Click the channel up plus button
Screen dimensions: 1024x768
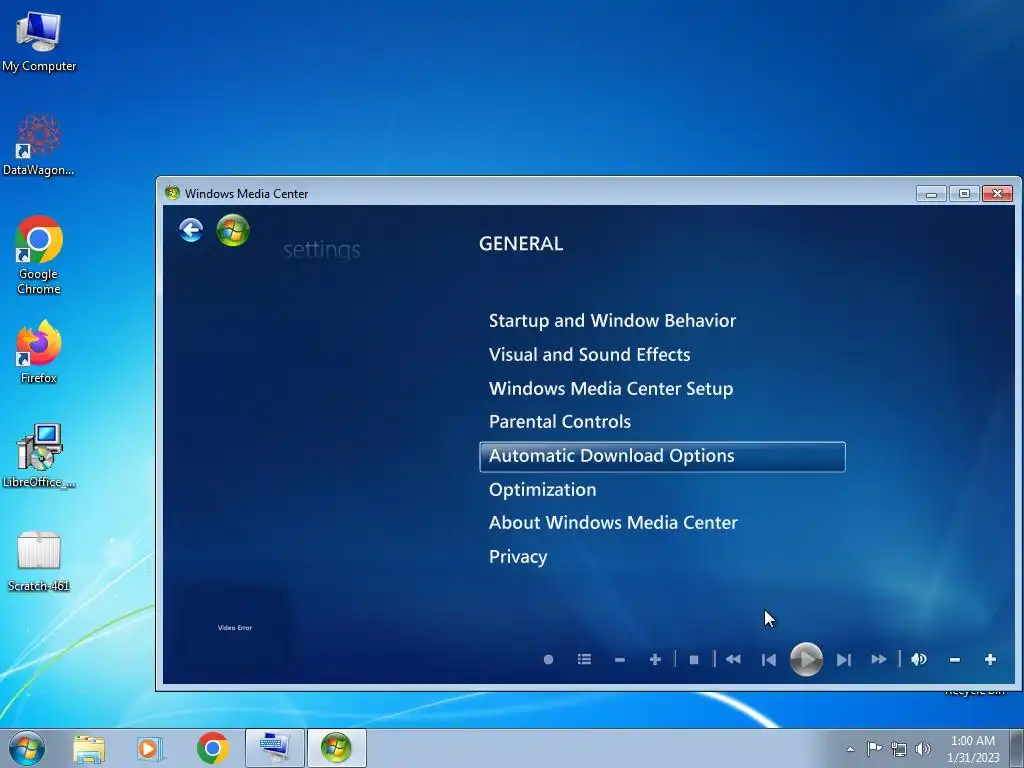pyautogui.click(x=655, y=660)
